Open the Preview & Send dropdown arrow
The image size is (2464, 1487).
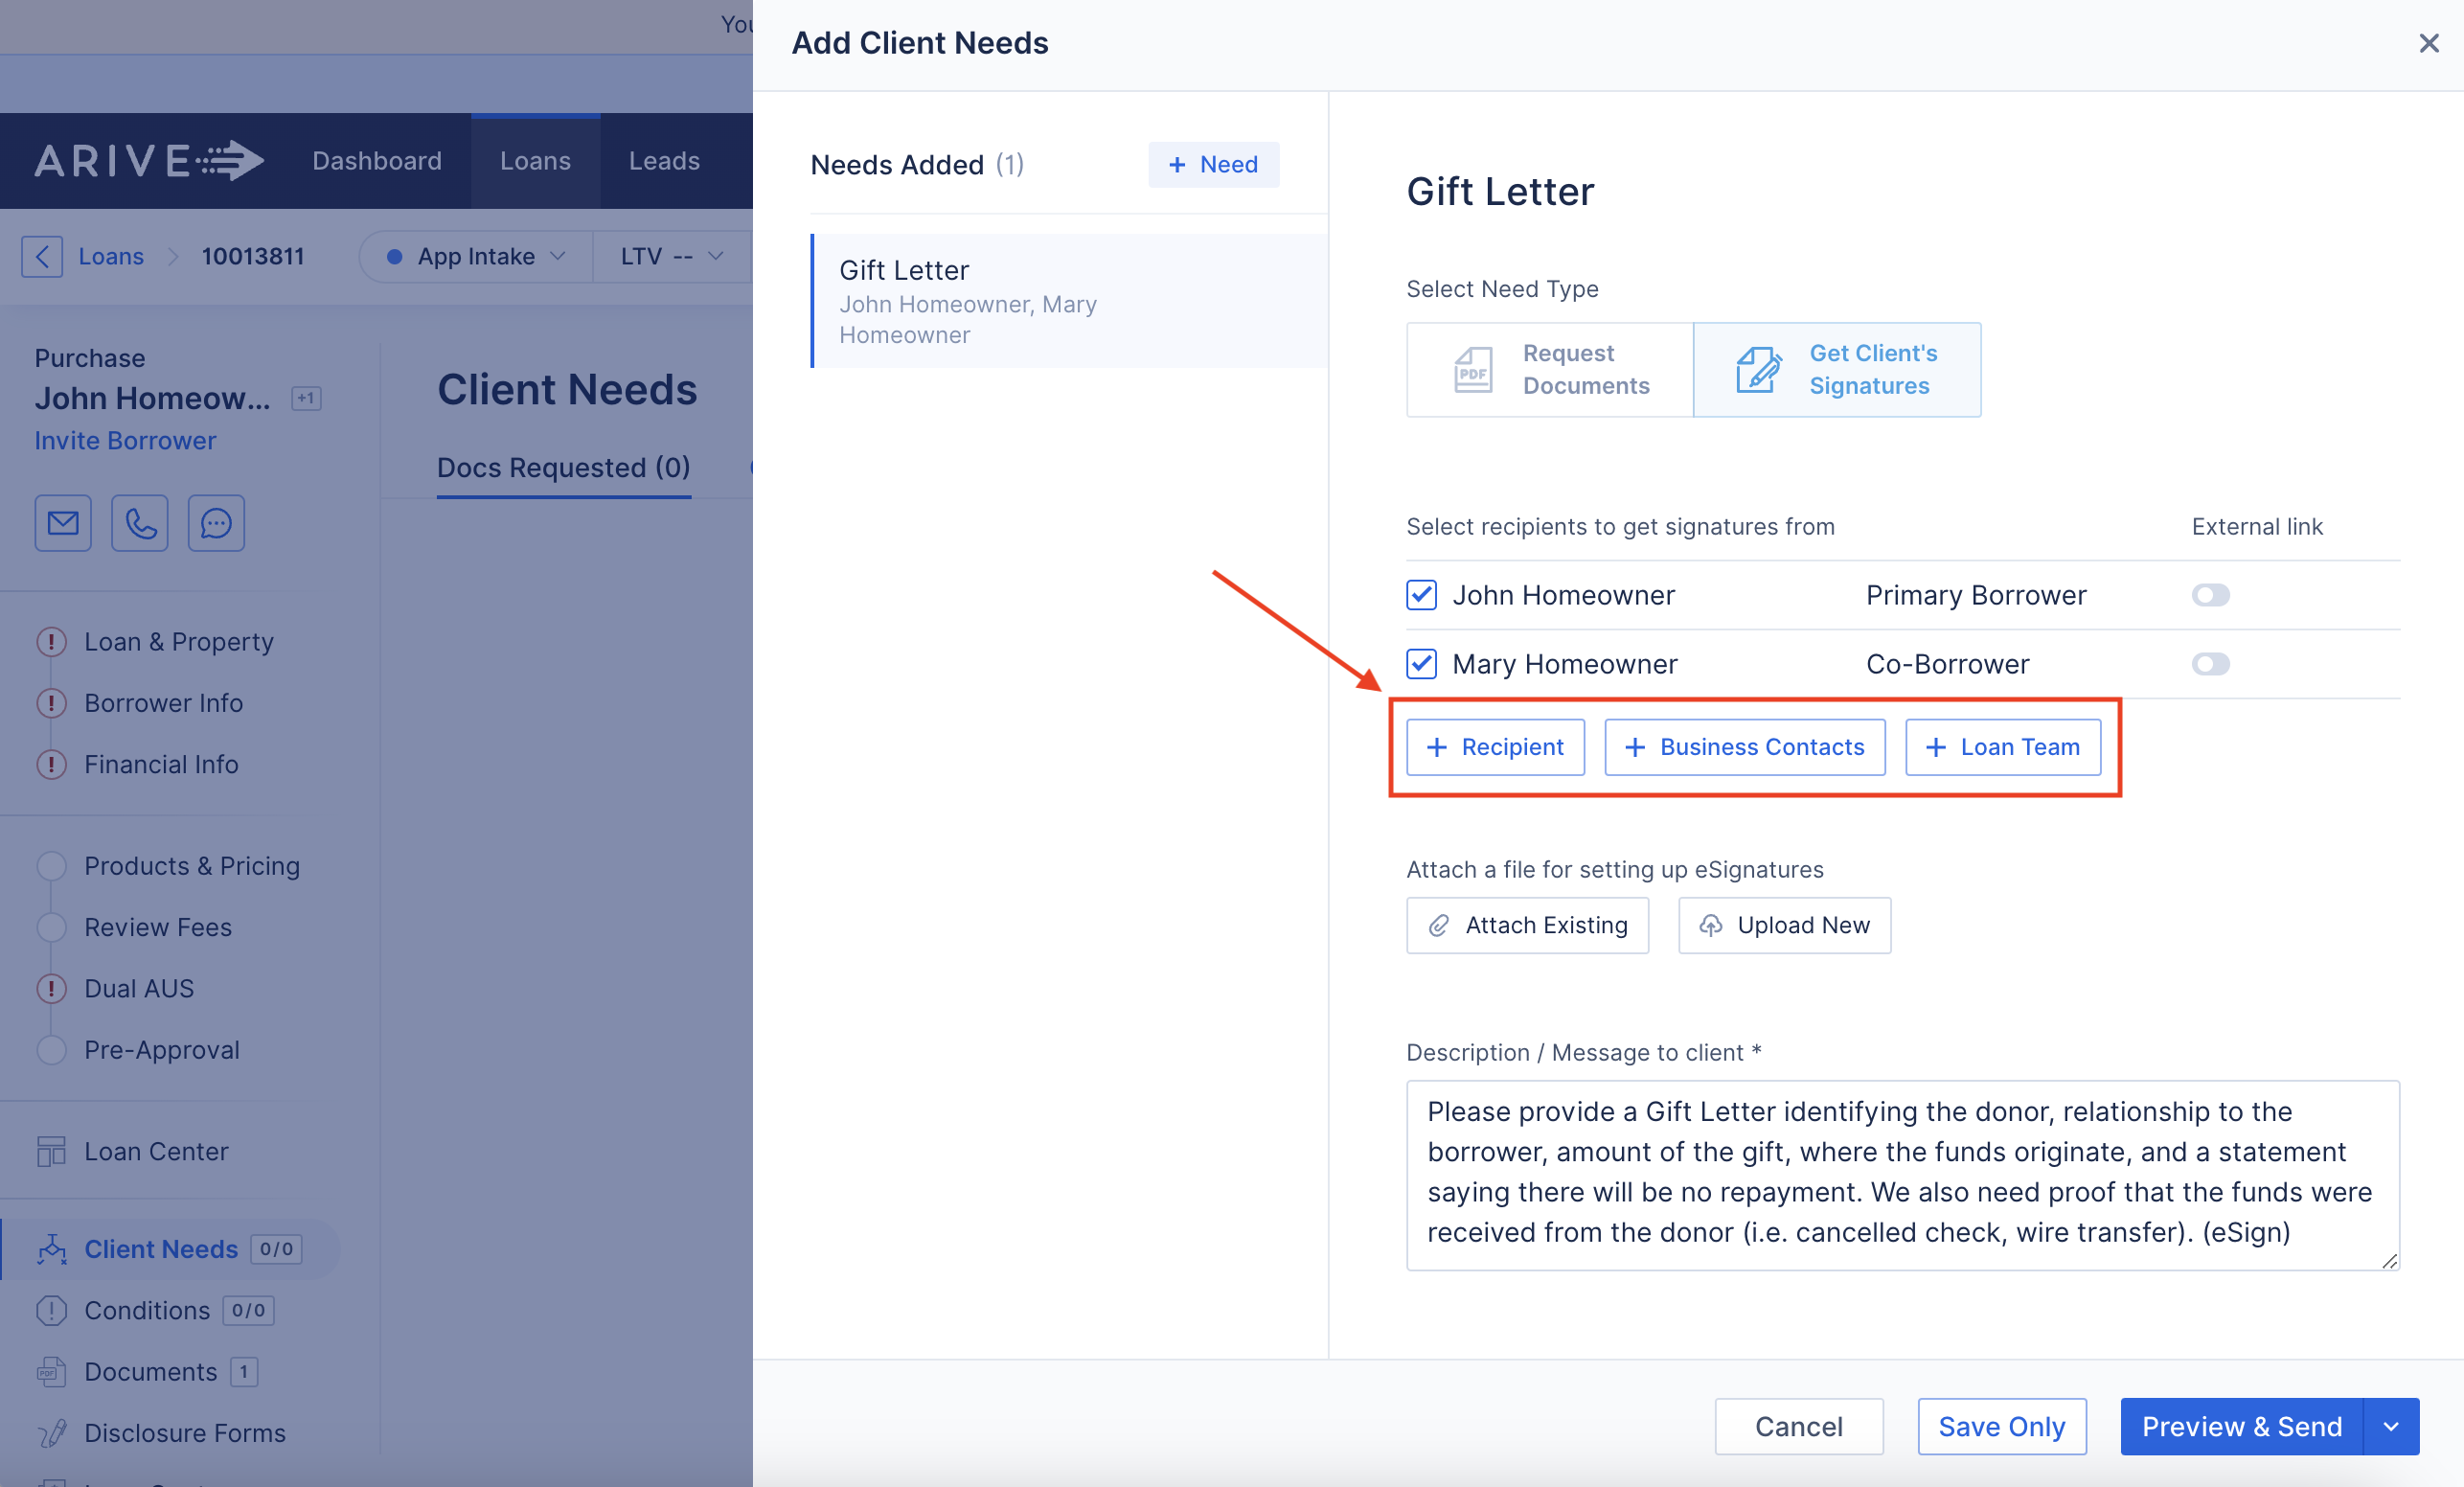coord(2391,1426)
